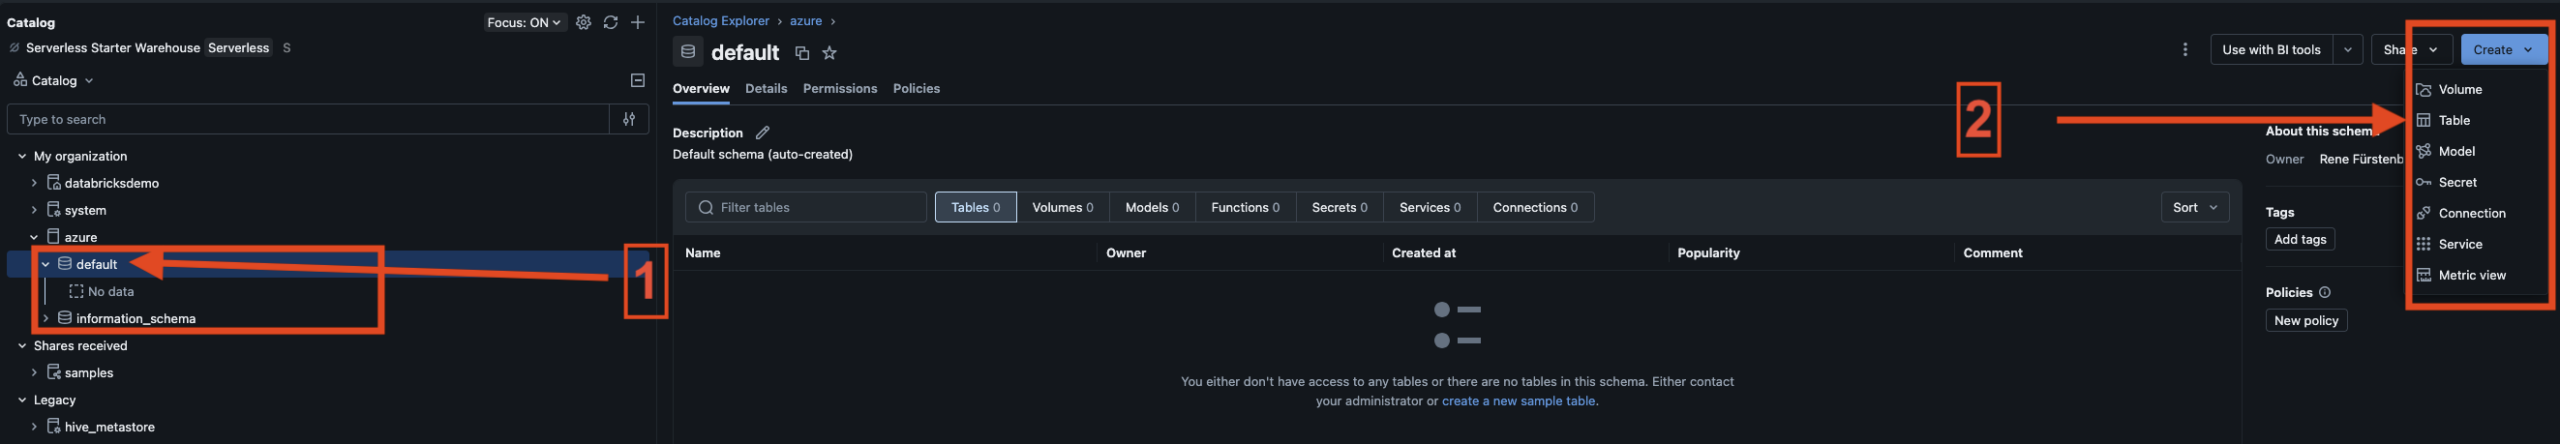Open the search filter options icon

click(629, 119)
